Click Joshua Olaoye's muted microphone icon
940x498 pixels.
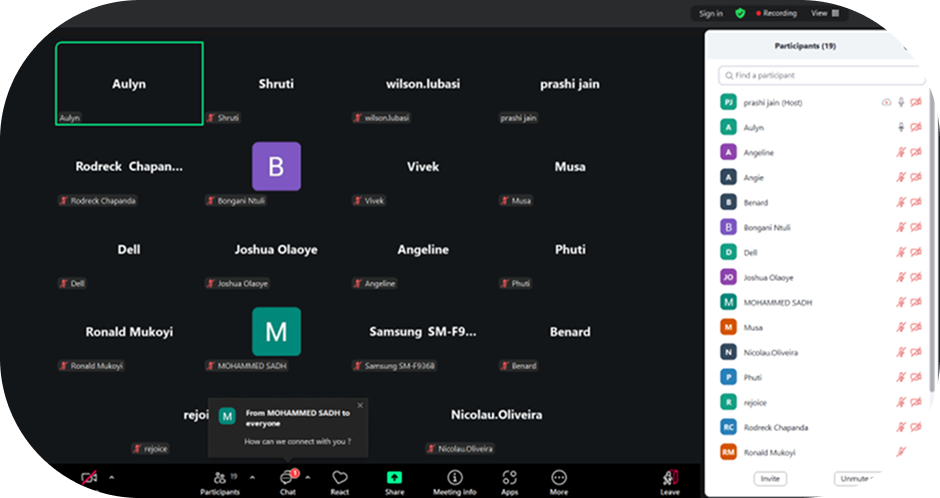901,277
